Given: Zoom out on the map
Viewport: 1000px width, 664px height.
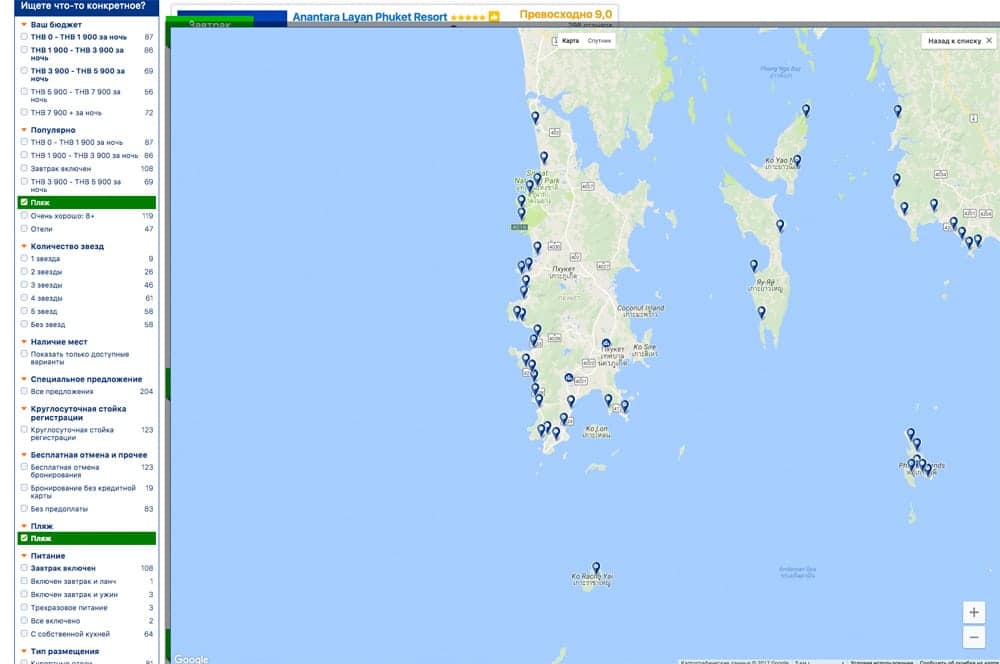Looking at the screenshot, I should [x=974, y=637].
